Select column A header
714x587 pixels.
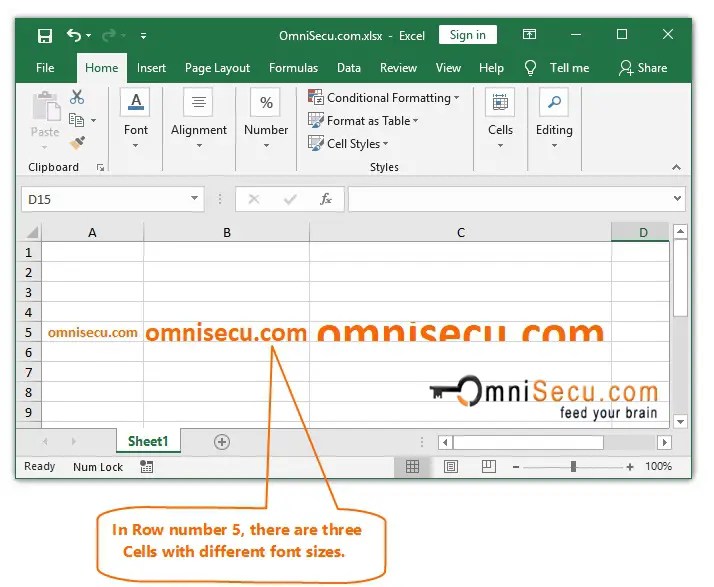[x=92, y=233]
